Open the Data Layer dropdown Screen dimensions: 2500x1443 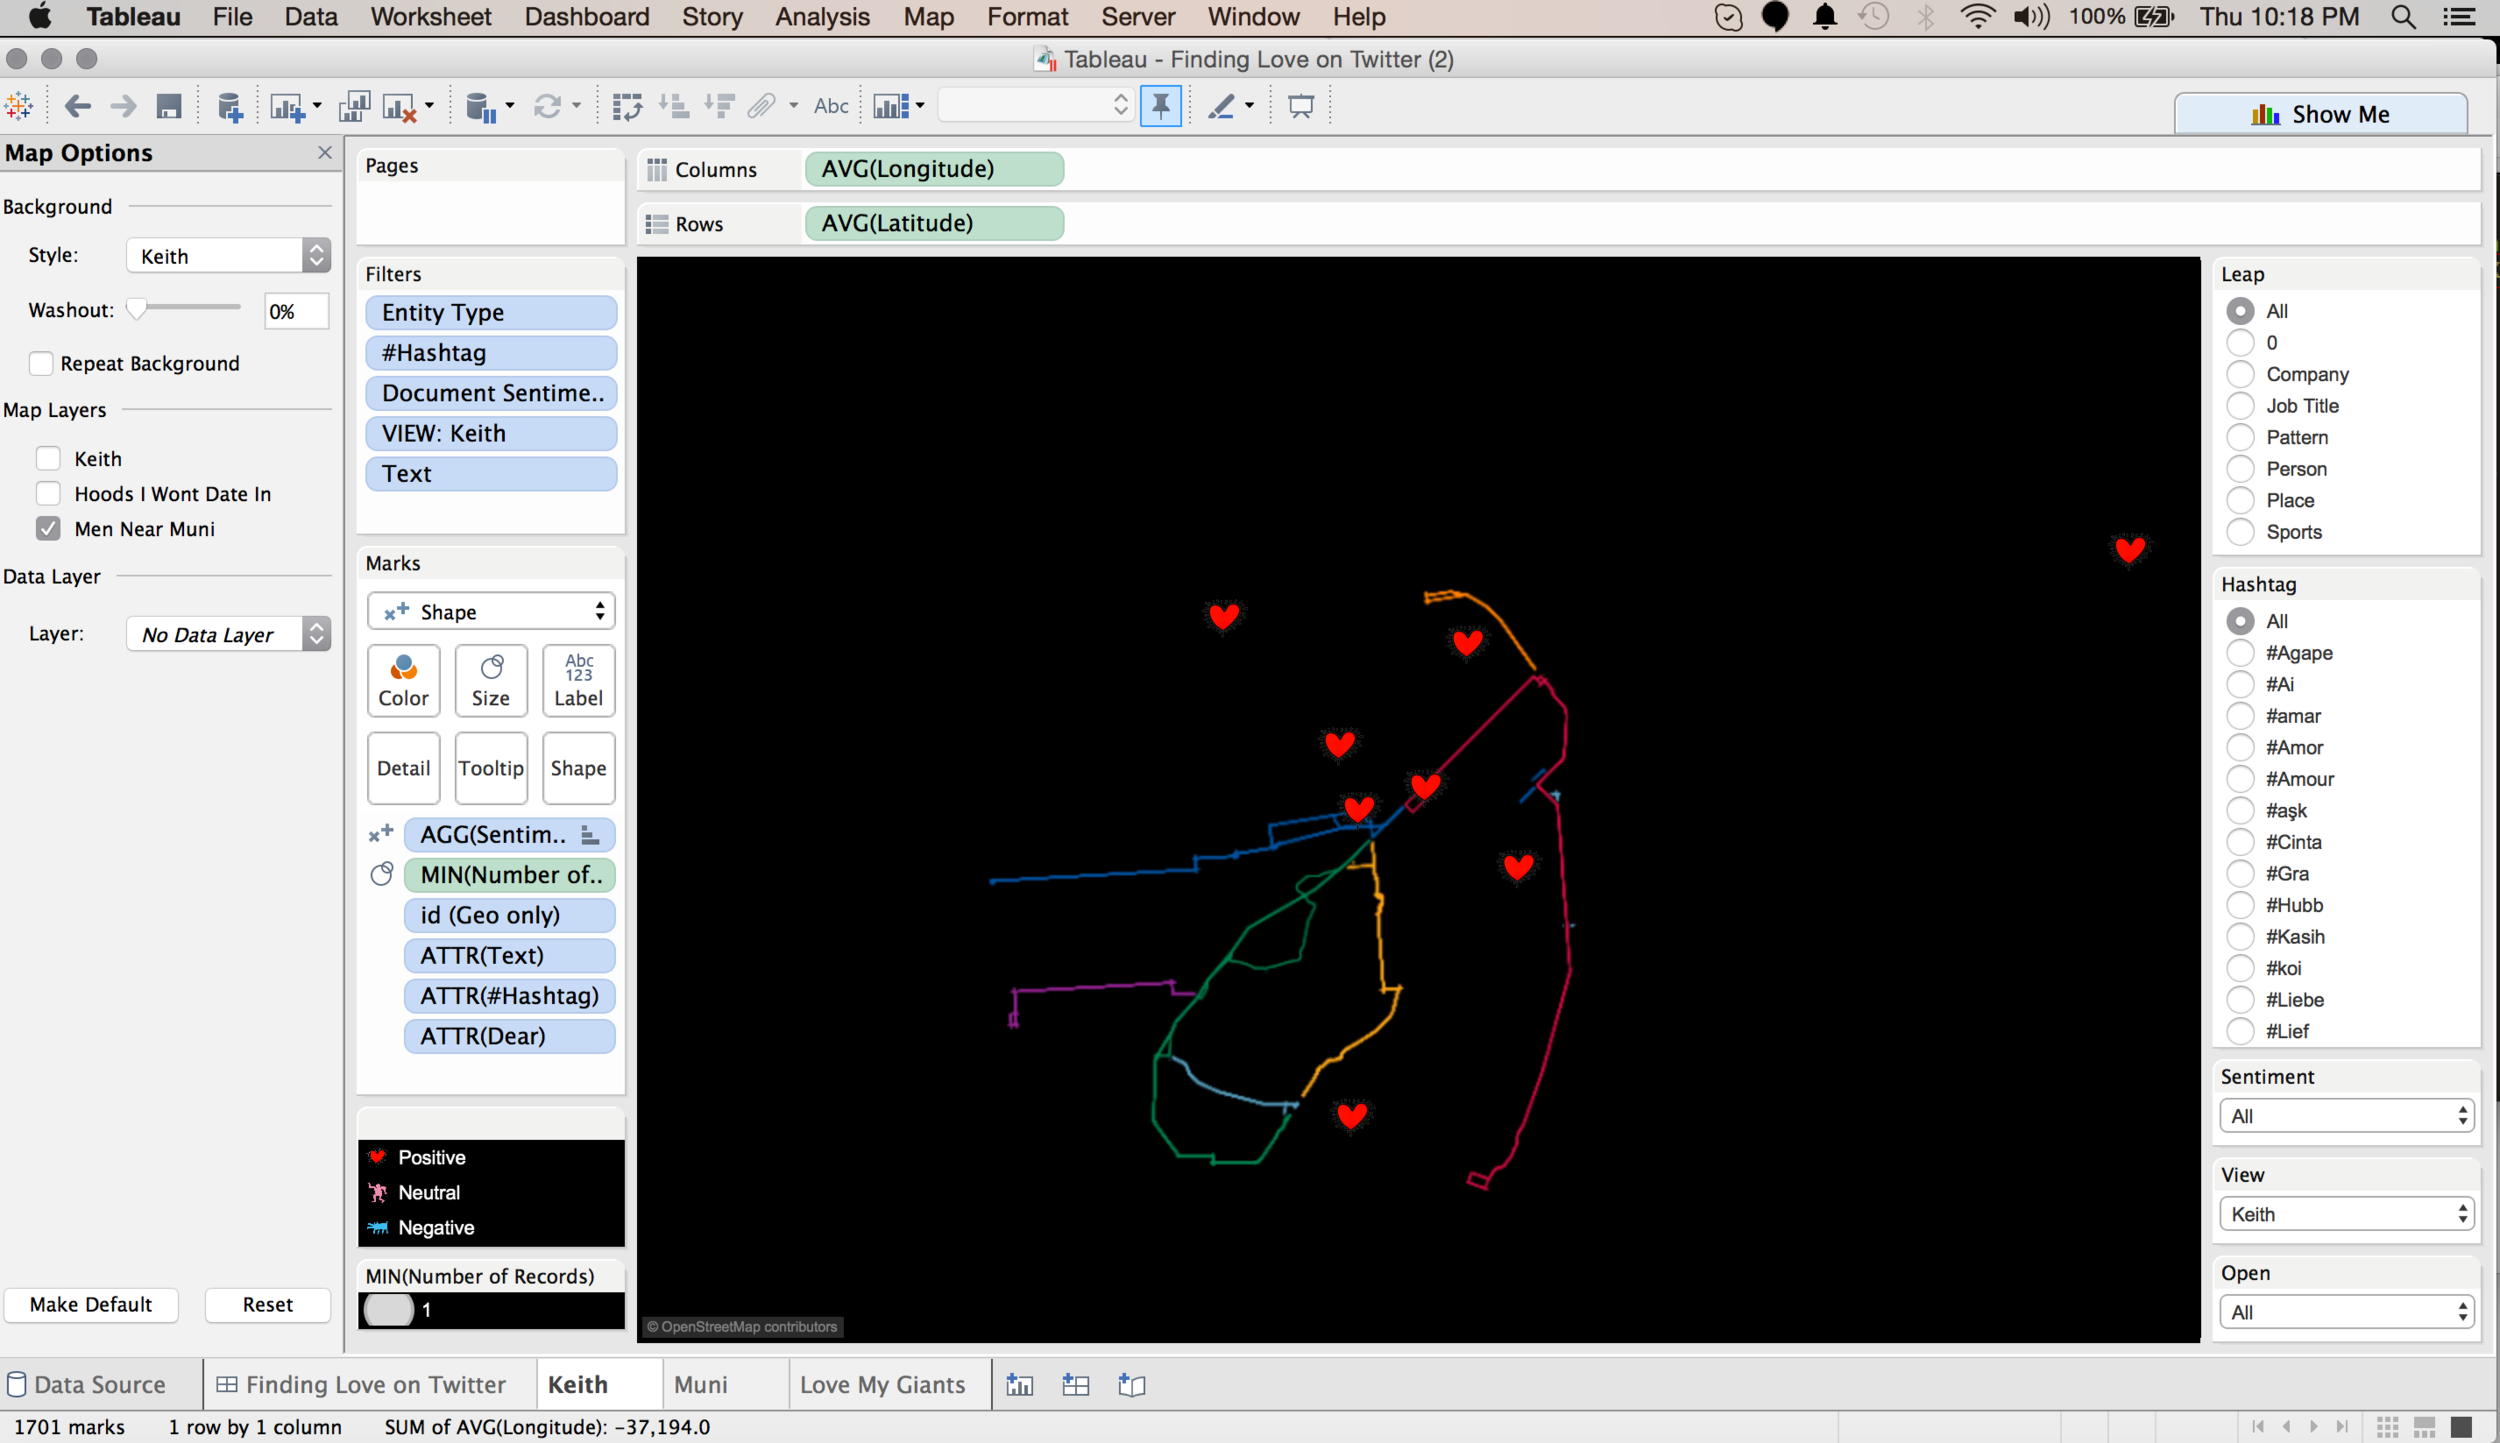click(228, 634)
